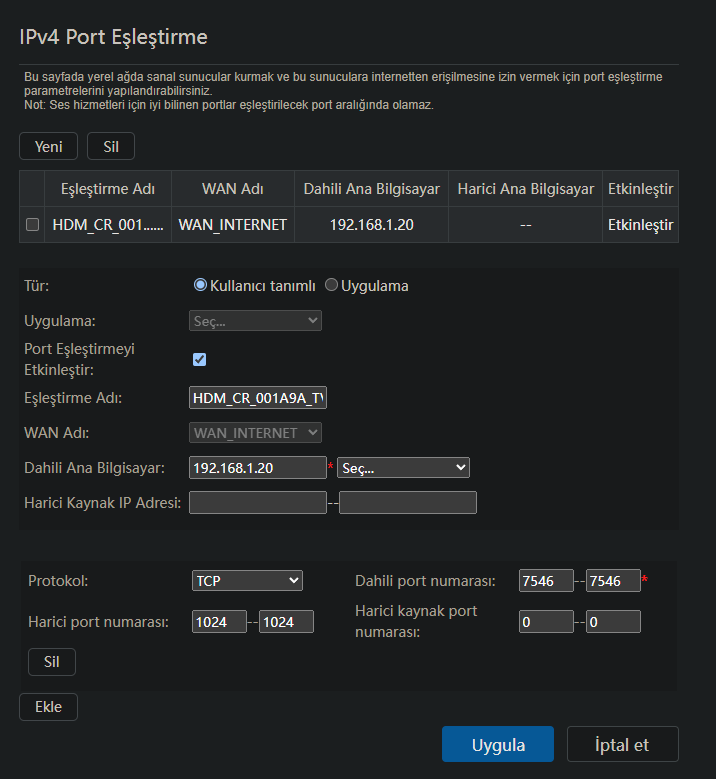Click the Sil button above the table
716x779 pixels.
click(x=111, y=146)
